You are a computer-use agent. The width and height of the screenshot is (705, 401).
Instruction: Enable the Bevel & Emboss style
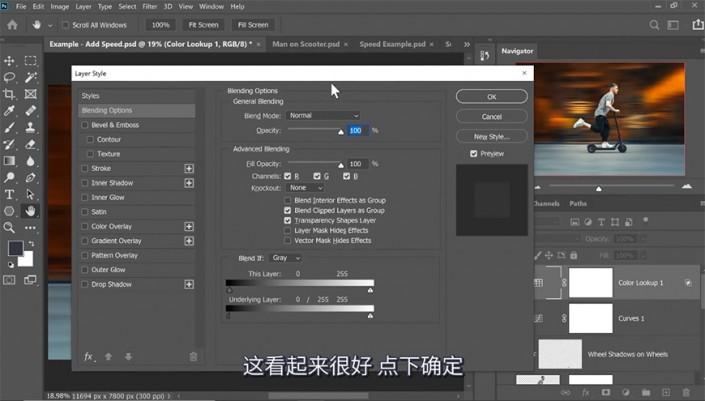coord(85,125)
